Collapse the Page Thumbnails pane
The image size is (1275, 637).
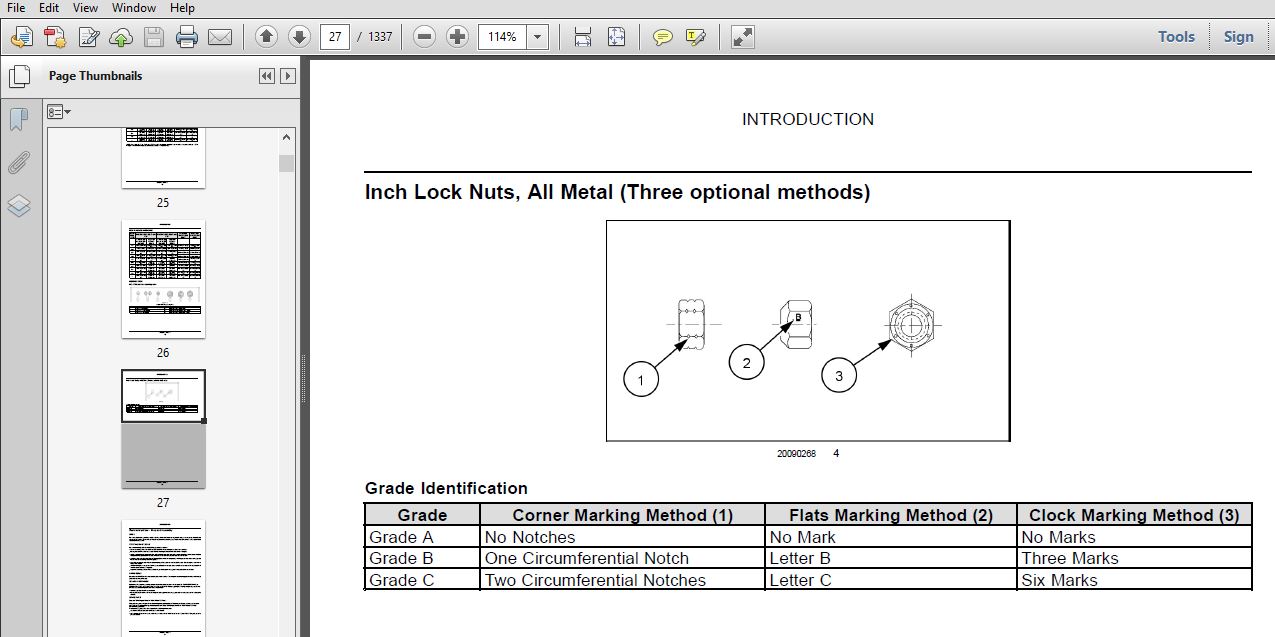(x=267, y=76)
